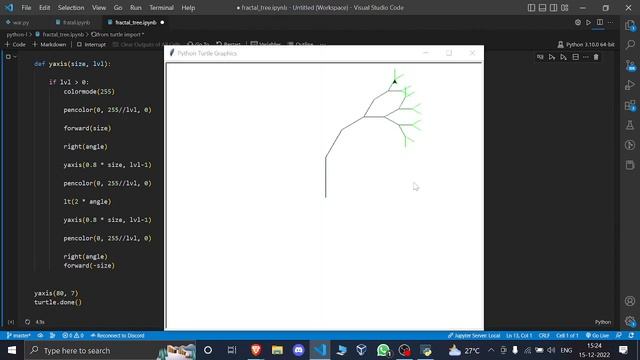Open the Search view in activity bar
This screenshot has width=640, height=360.
tap(630, 44)
